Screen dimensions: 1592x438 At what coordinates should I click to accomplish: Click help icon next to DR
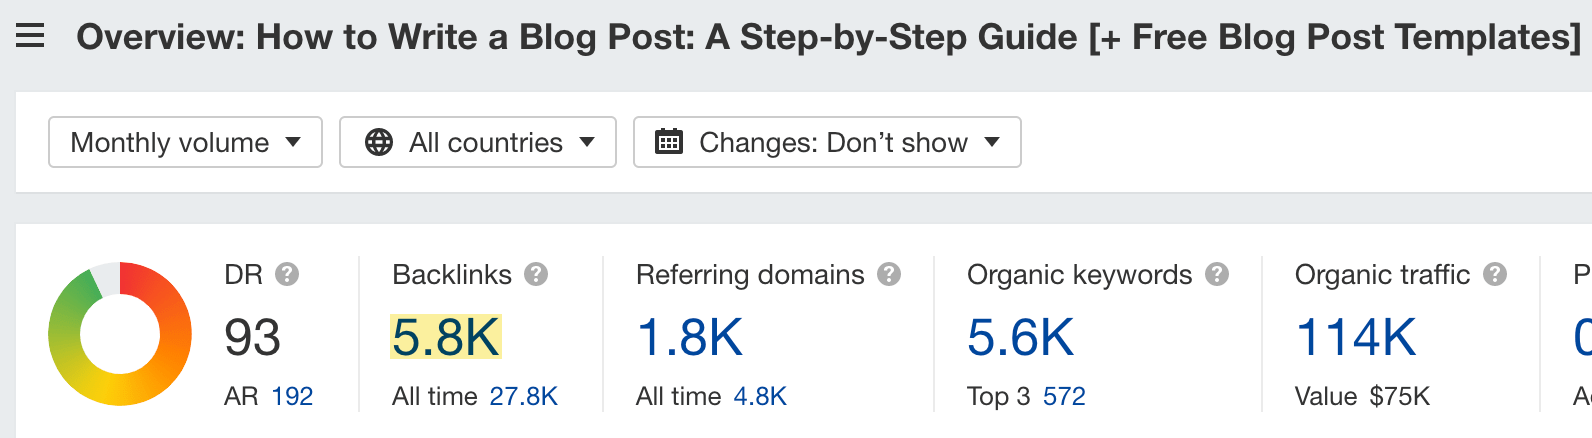[x=287, y=274]
